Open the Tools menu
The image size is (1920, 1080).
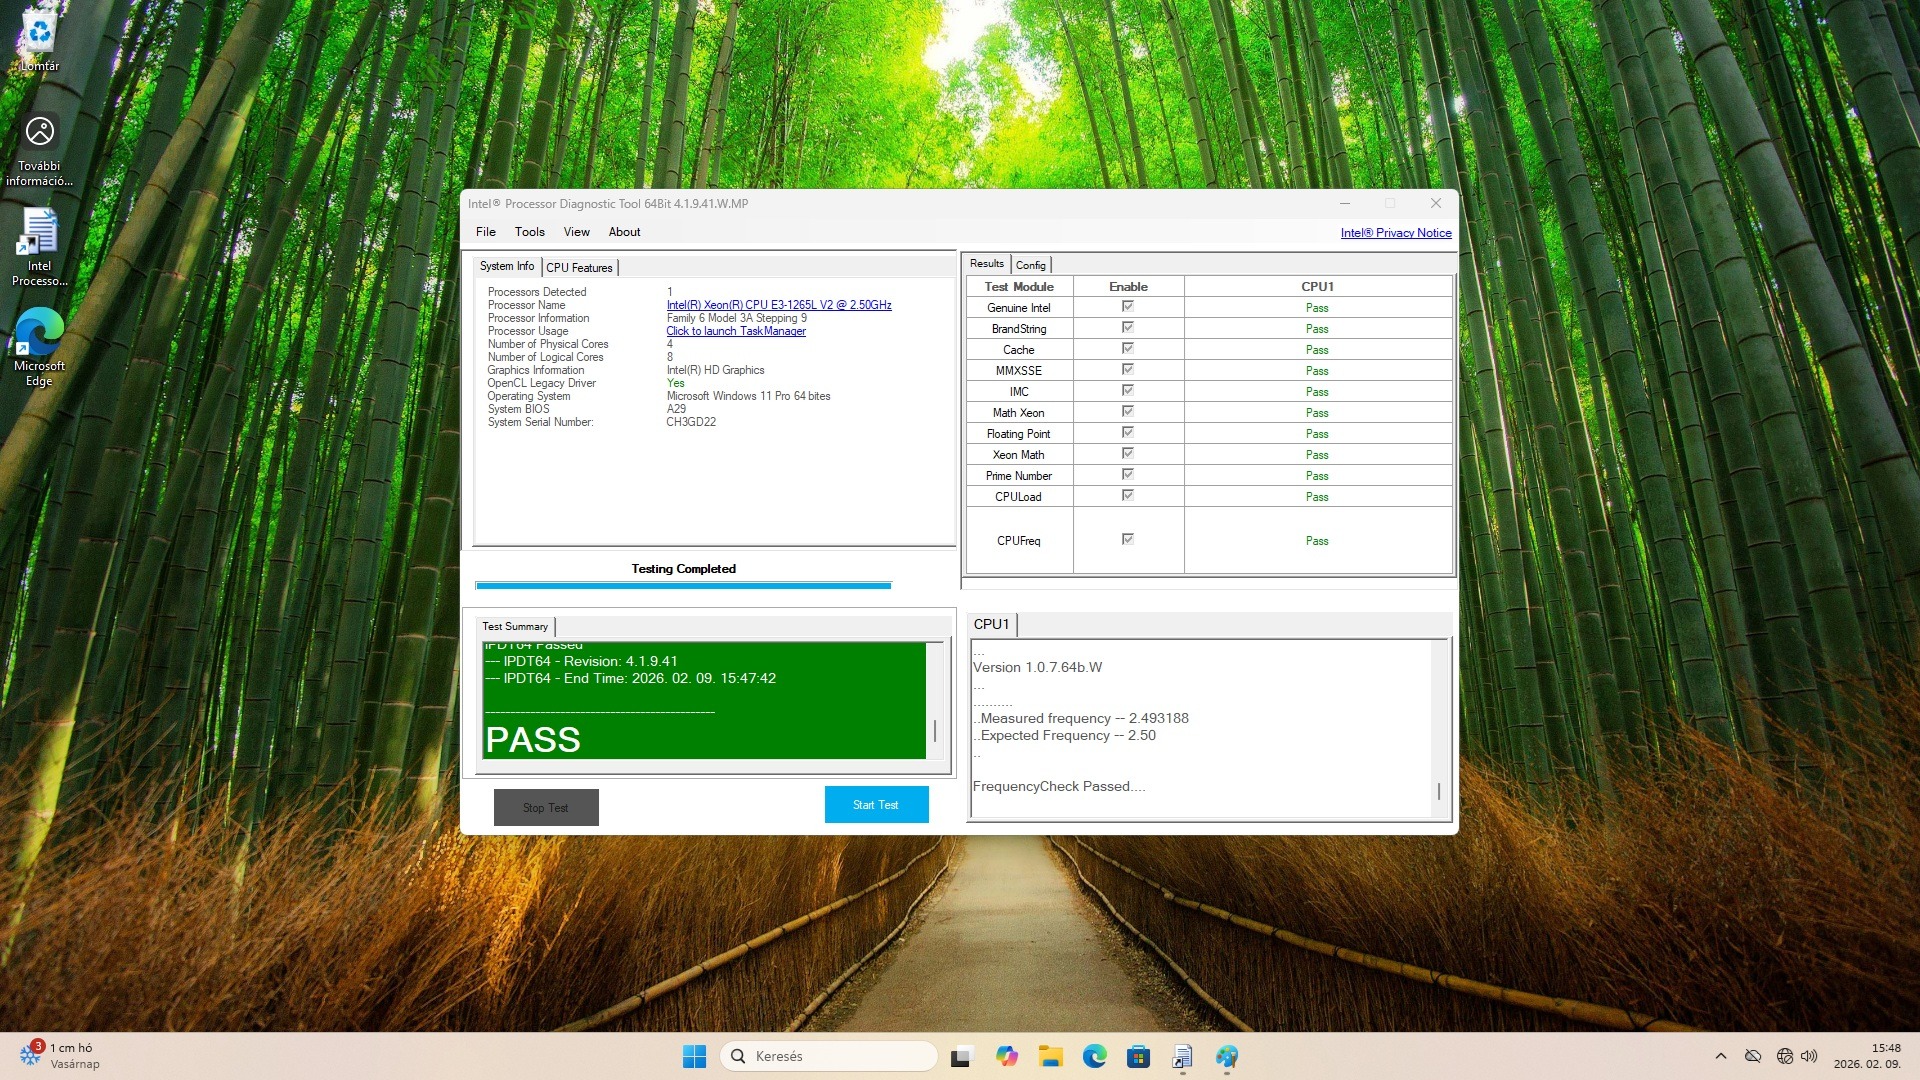tap(529, 232)
